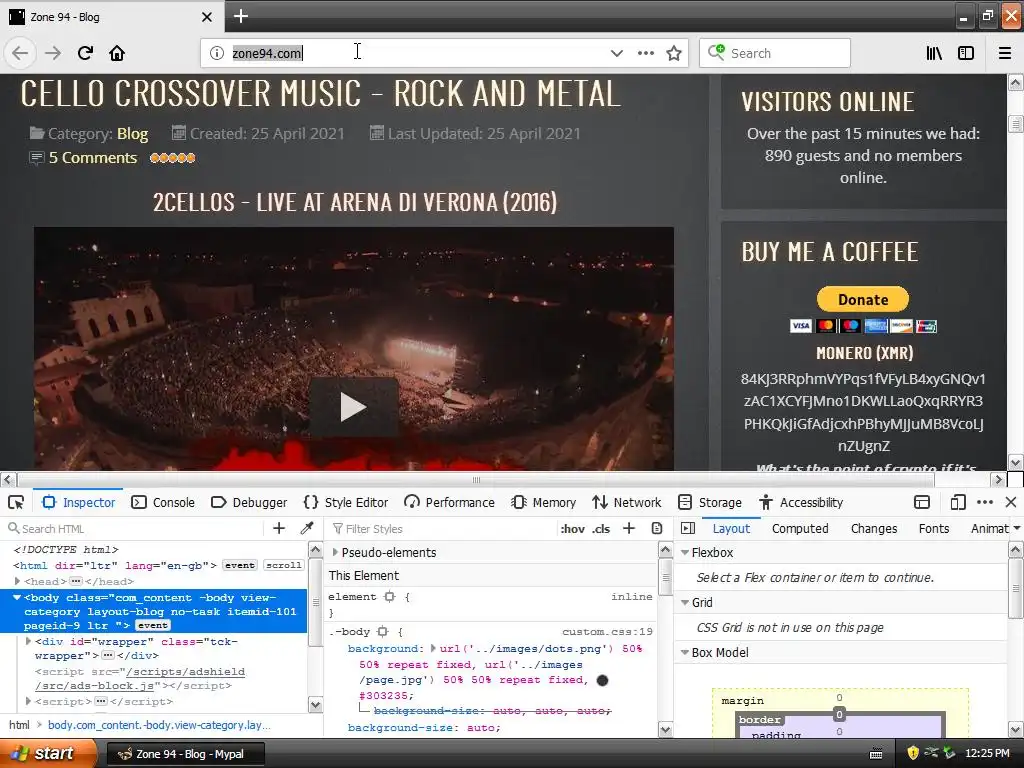Expand background url shorthand arrow
Screen dimensions: 1024x768
click(433, 648)
